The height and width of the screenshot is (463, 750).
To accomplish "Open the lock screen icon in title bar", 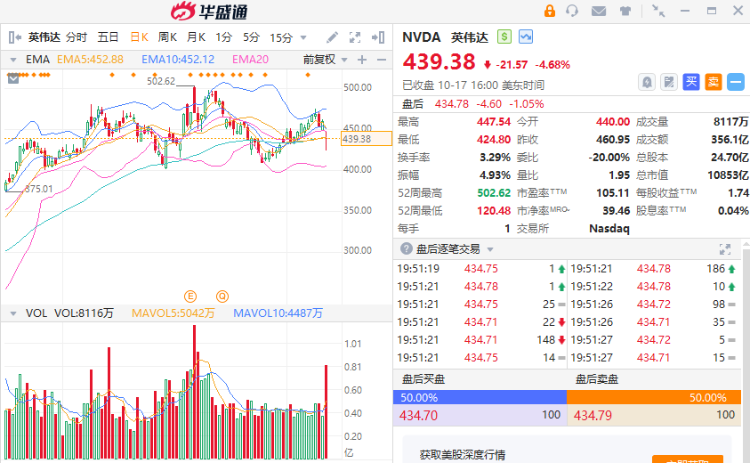I will click(550, 11).
